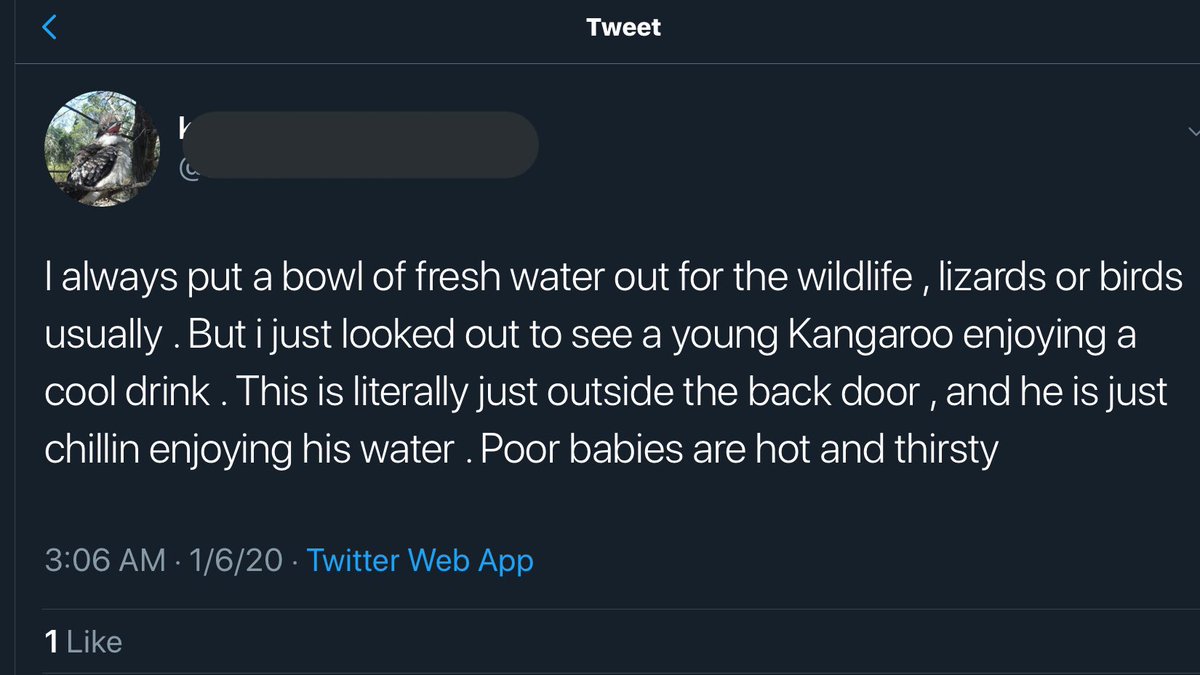This screenshot has height=675, width=1200.
Task: Open the Twitter Web App source link
Action: click(x=420, y=560)
